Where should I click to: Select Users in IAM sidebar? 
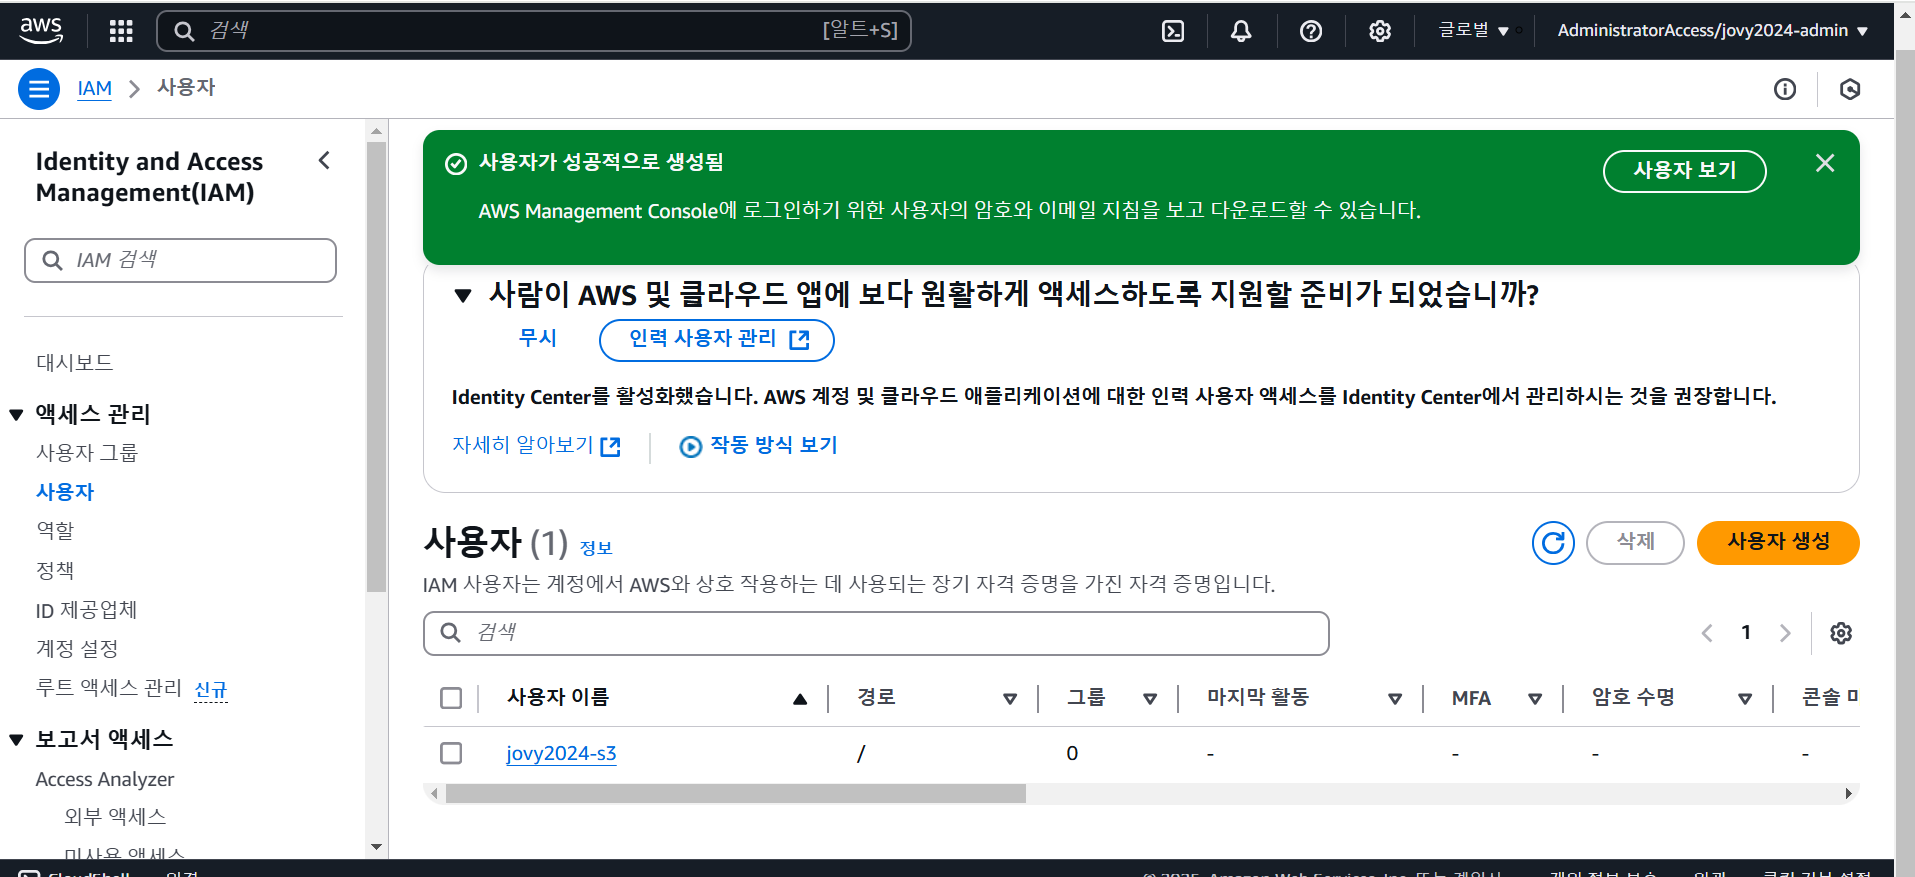pyautogui.click(x=65, y=492)
